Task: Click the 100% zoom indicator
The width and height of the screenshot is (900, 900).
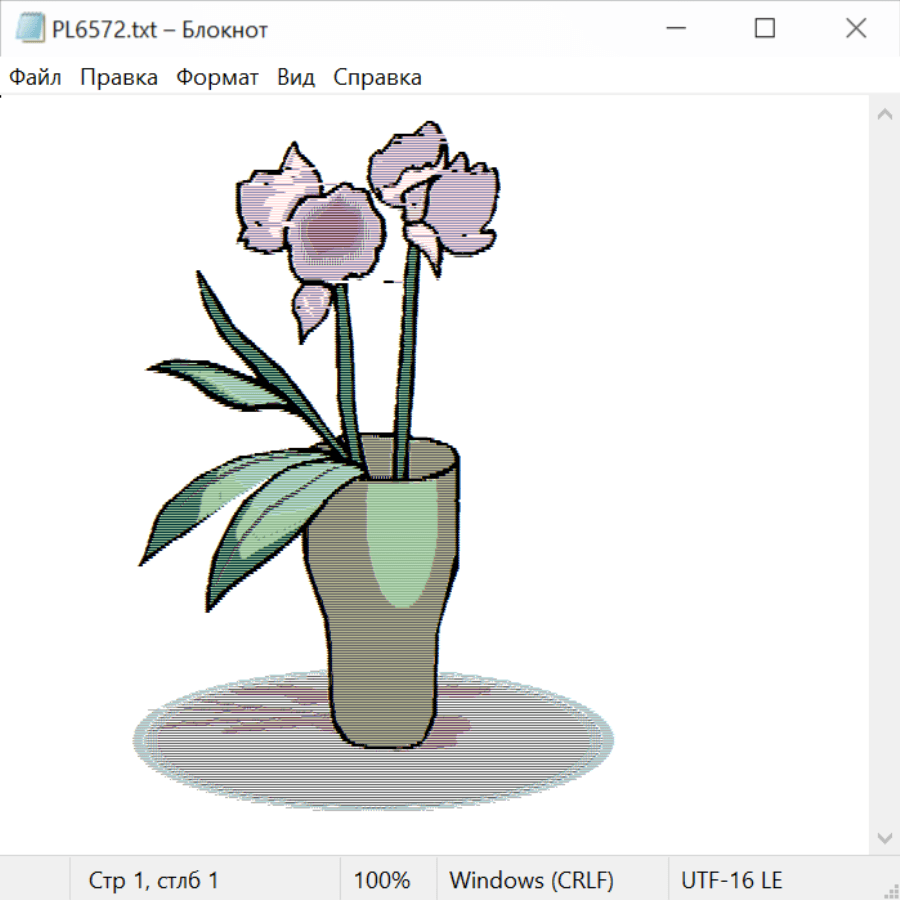Action: click(x=382, y=880)
